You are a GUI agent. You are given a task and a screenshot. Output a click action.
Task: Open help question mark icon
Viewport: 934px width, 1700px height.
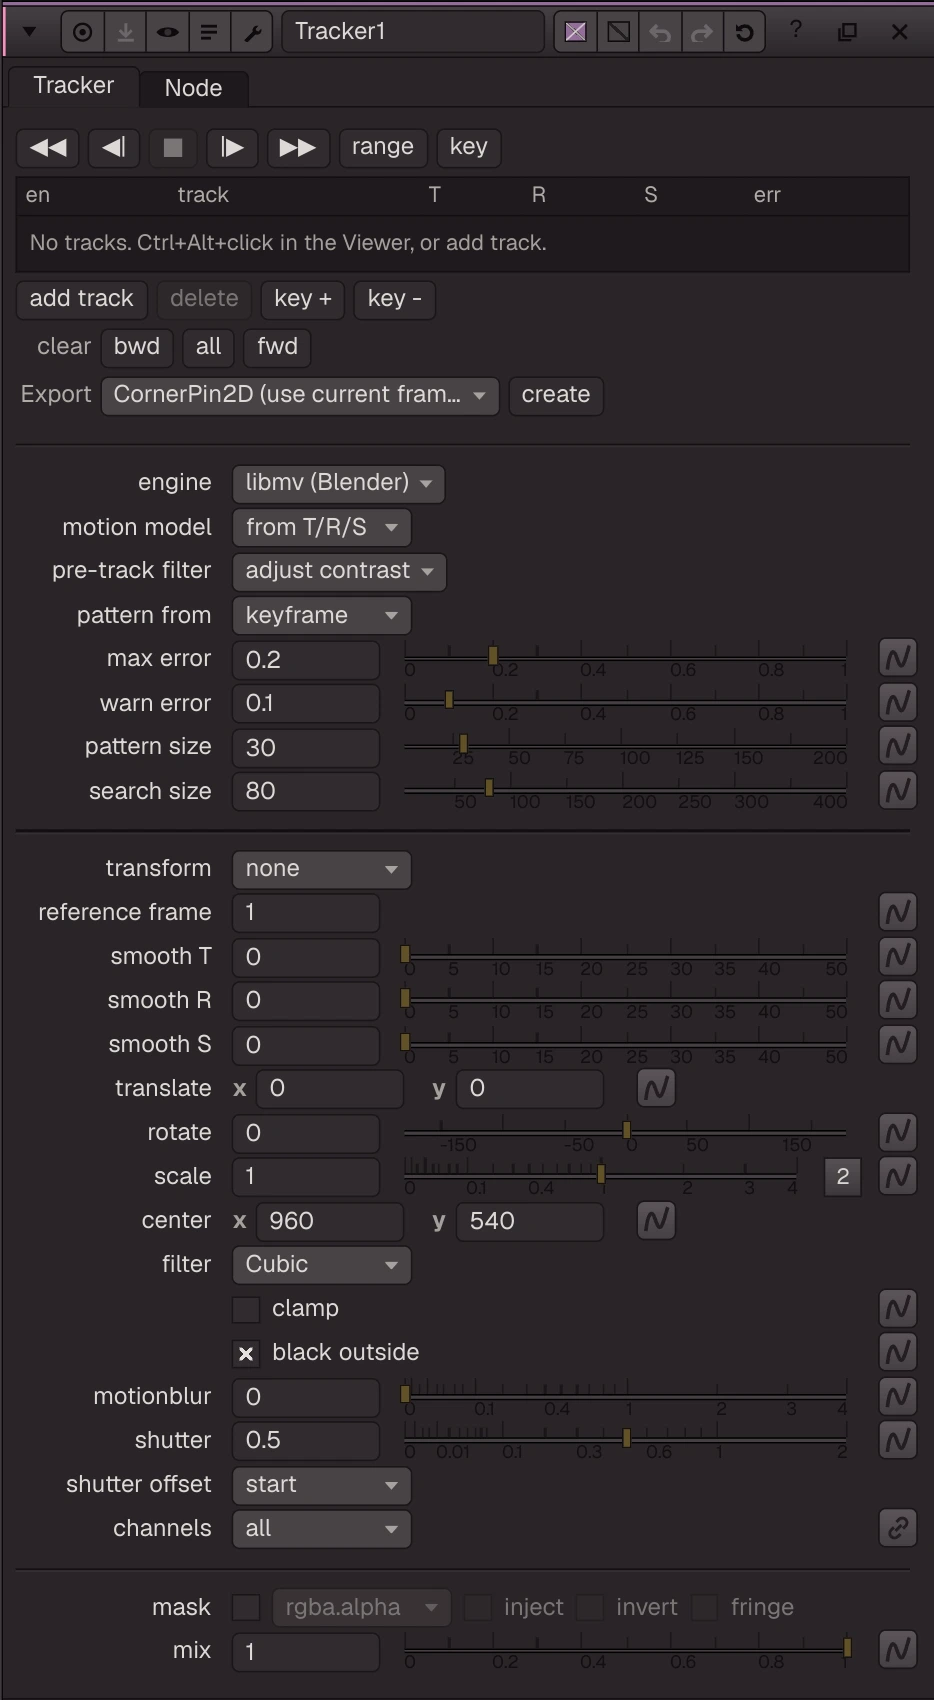point(796,31)
